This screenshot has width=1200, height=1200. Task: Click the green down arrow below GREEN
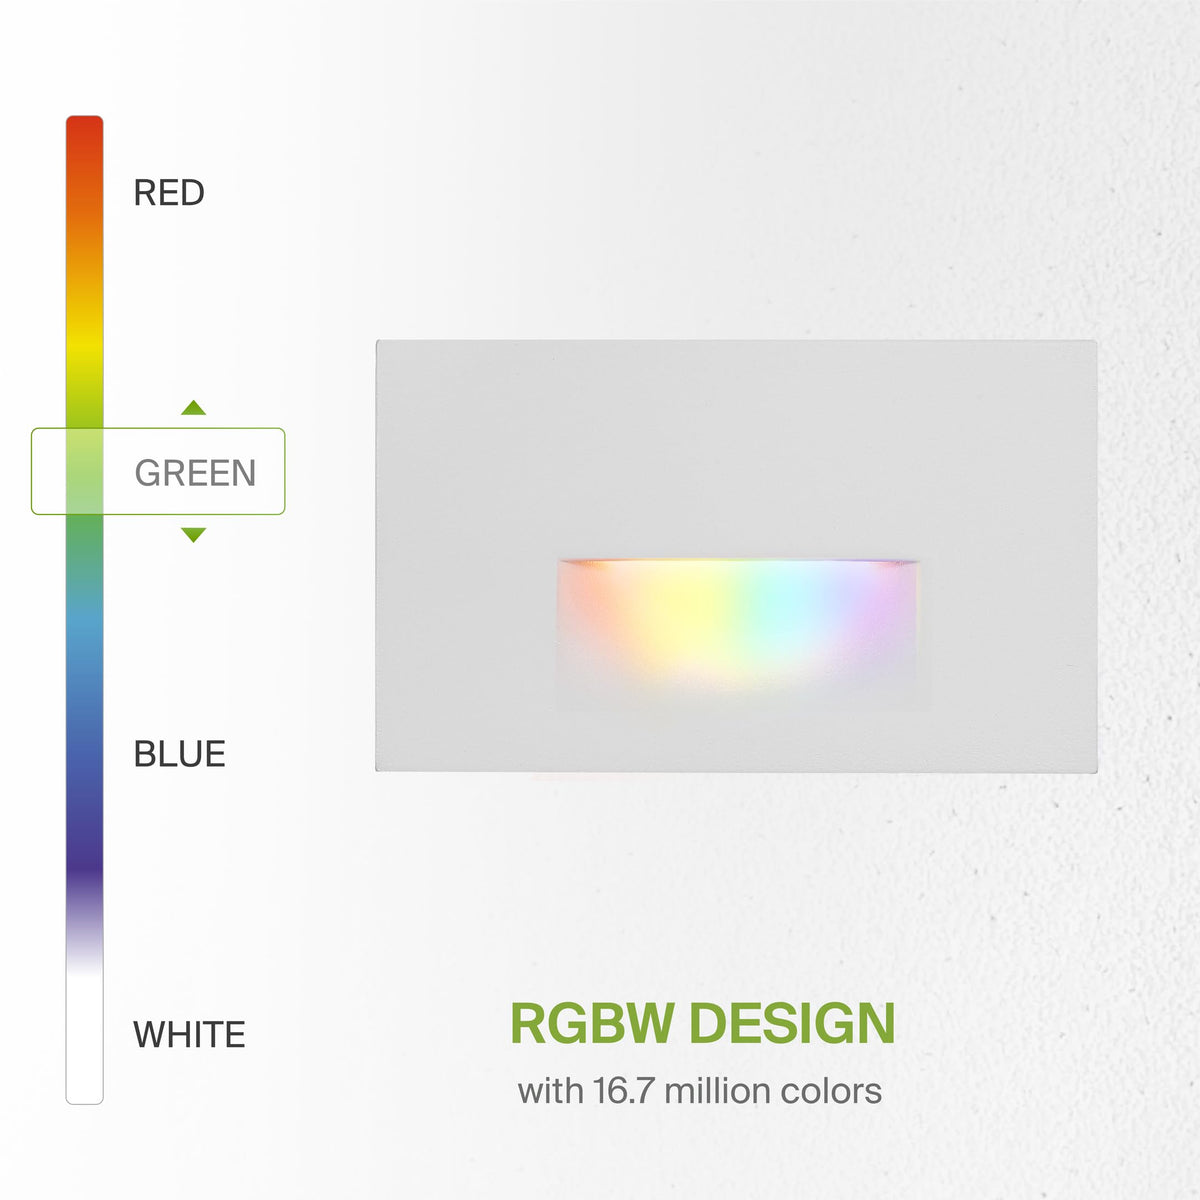194,535
